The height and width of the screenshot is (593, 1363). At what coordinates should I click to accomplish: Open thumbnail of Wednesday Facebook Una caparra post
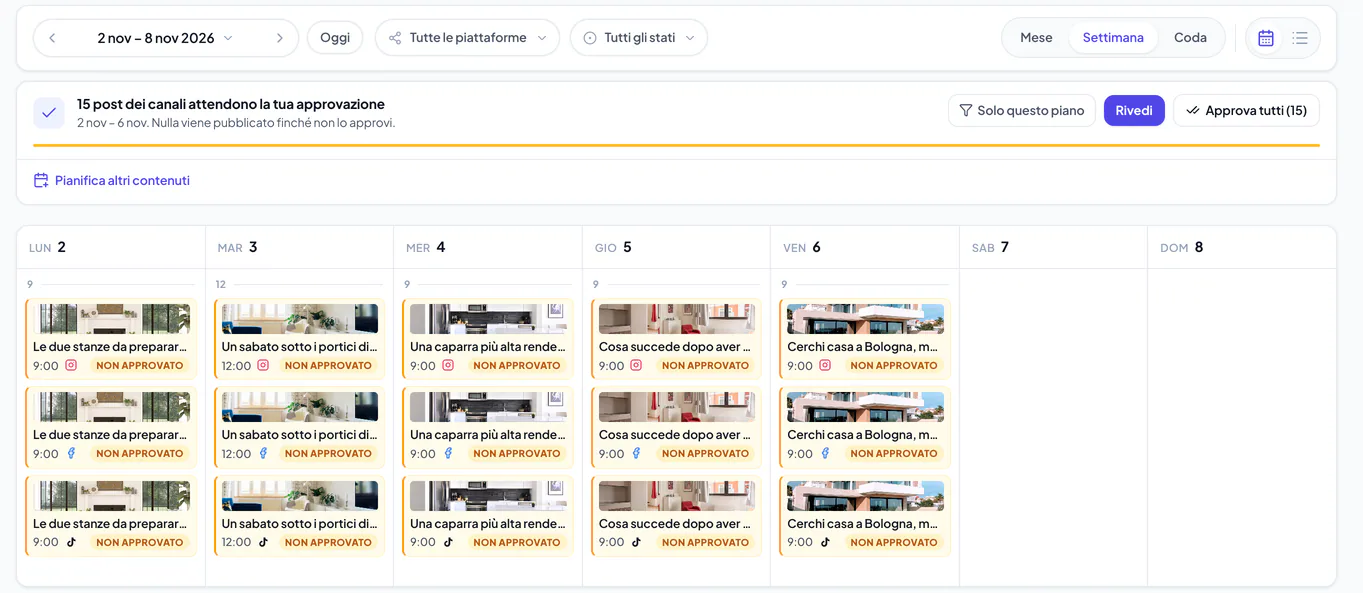point(488,407)
